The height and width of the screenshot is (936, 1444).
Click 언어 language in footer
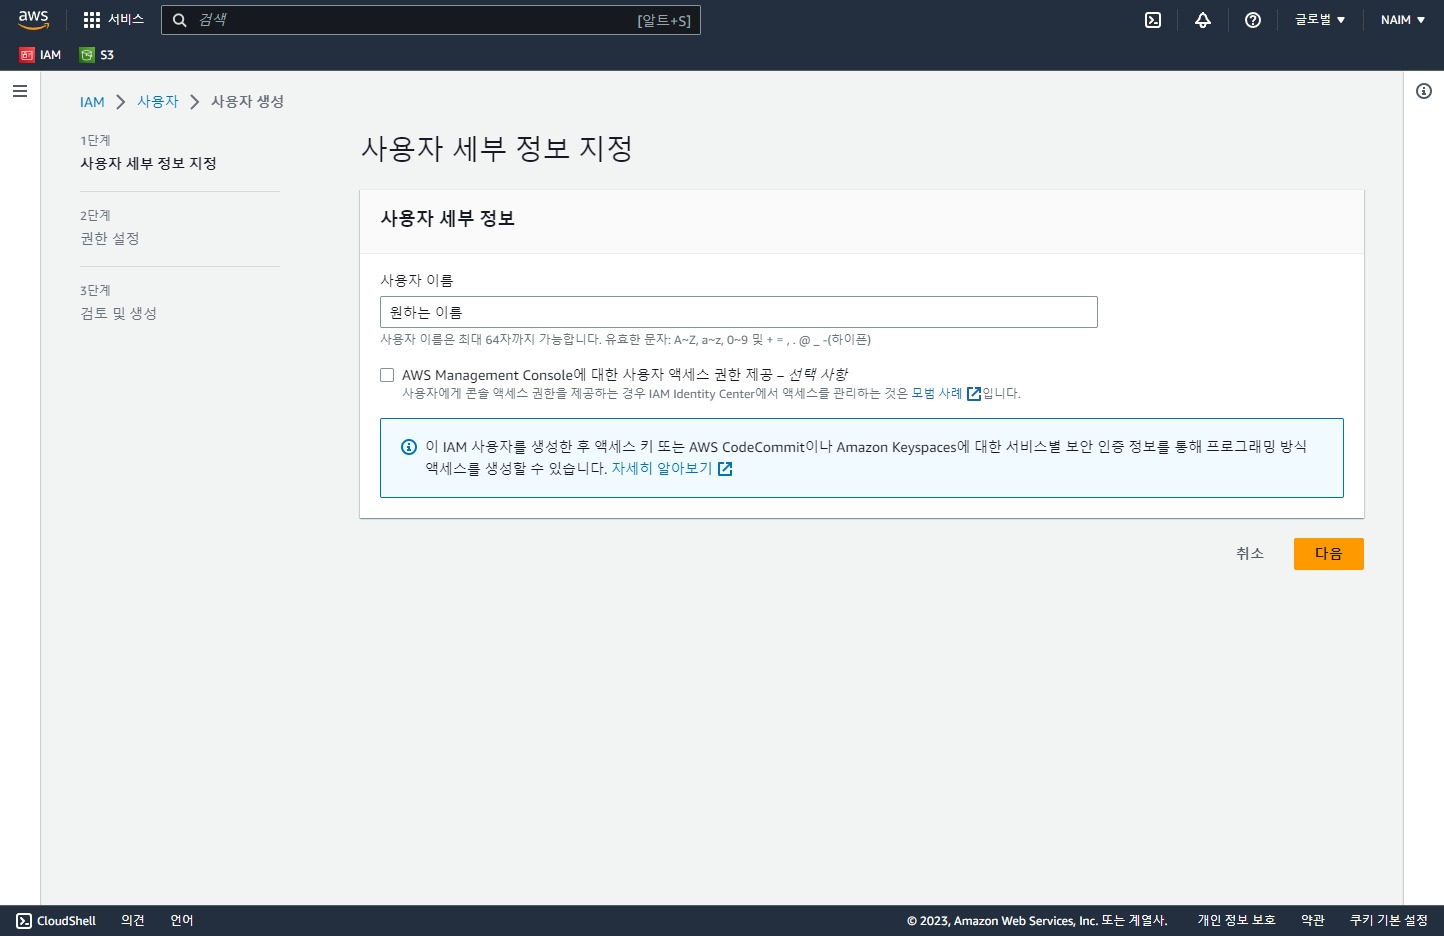(182, 921)
